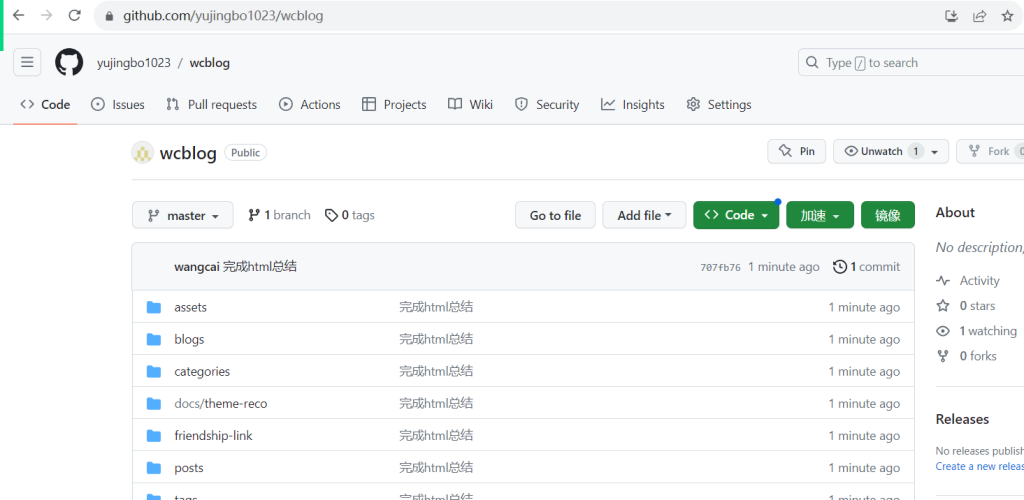Click the wangcai author name
1024x500 pixels.
coord(197,266)
